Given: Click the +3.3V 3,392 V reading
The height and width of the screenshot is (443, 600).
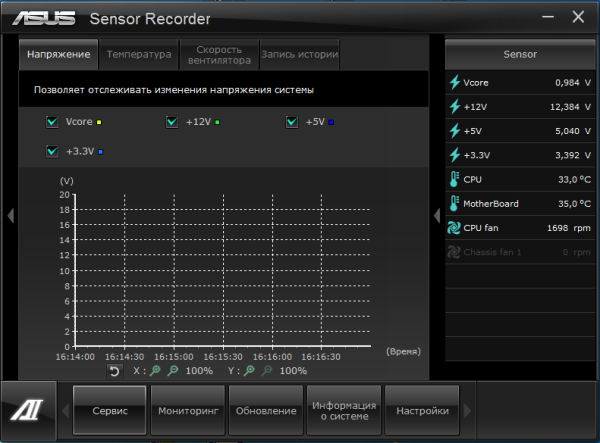Looking at the screenshot, I should point(572,155).
